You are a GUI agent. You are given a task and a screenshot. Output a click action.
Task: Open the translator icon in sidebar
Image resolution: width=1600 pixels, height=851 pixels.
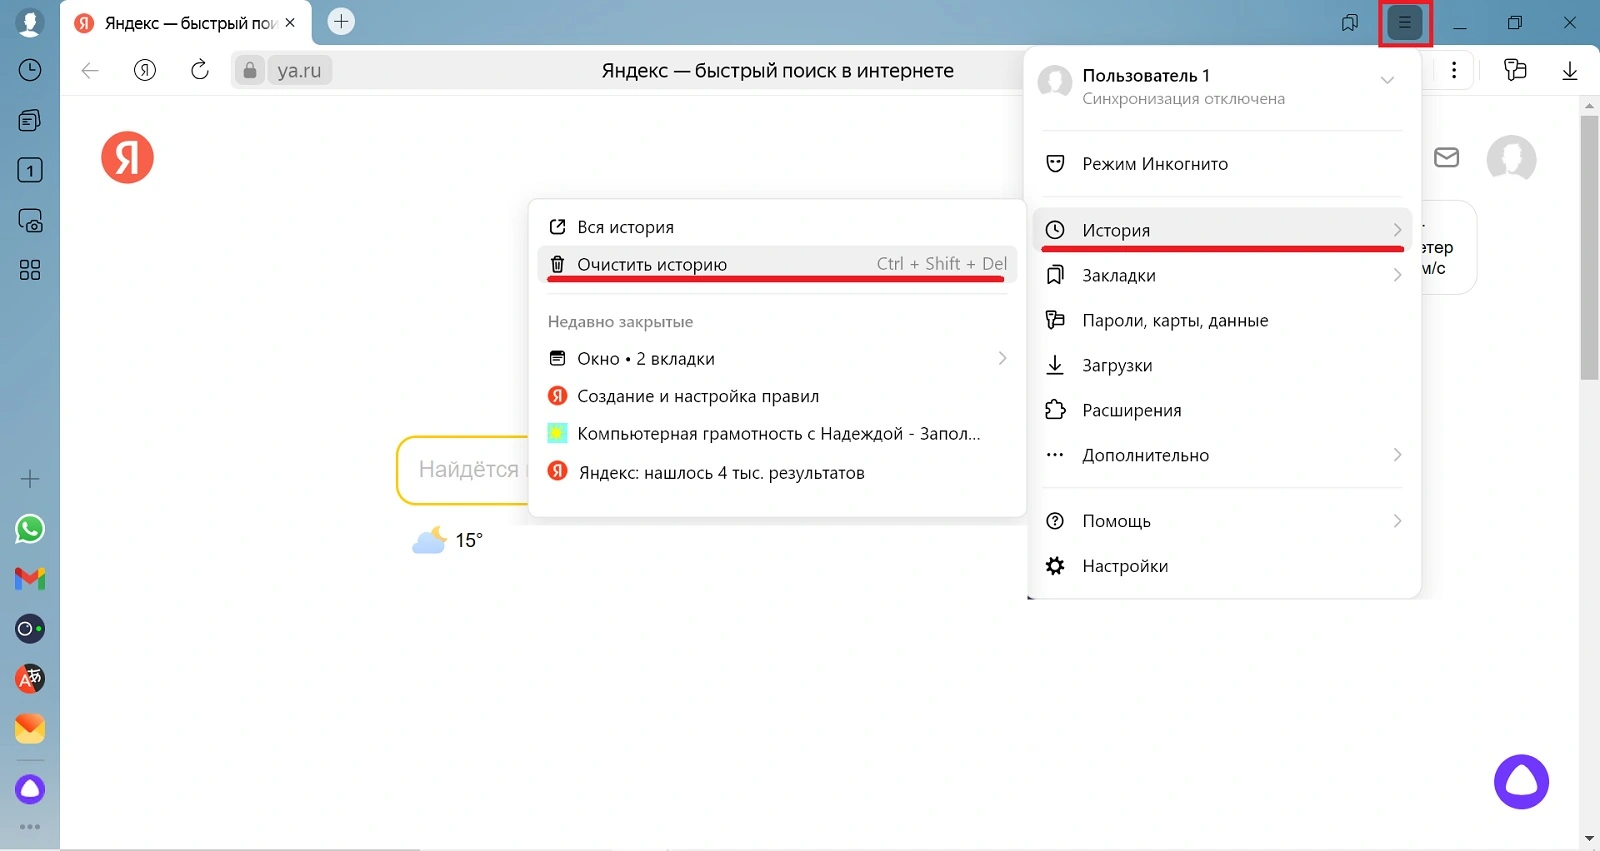pos(30,679)
